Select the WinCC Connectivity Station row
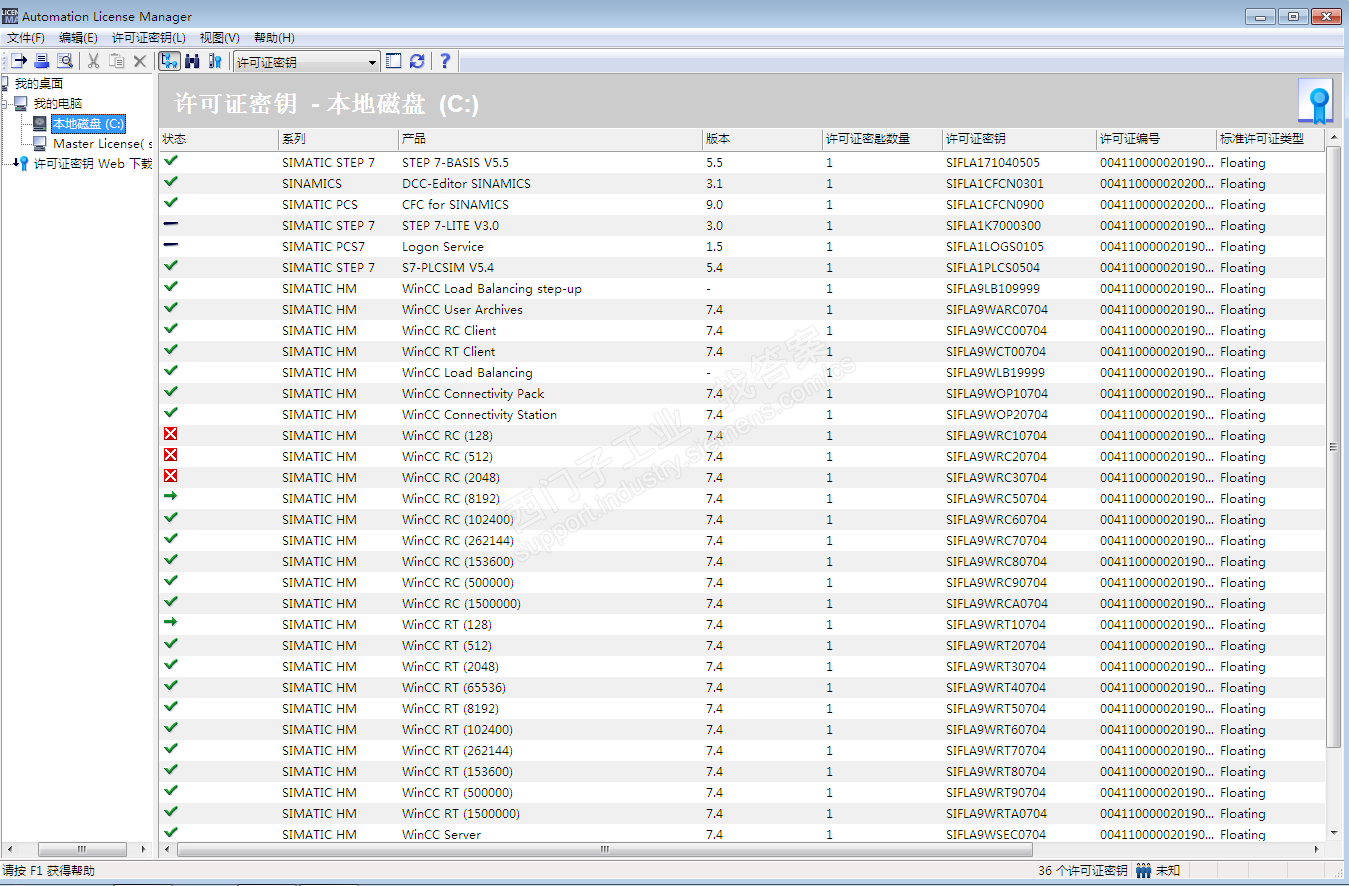 [742, 414]
